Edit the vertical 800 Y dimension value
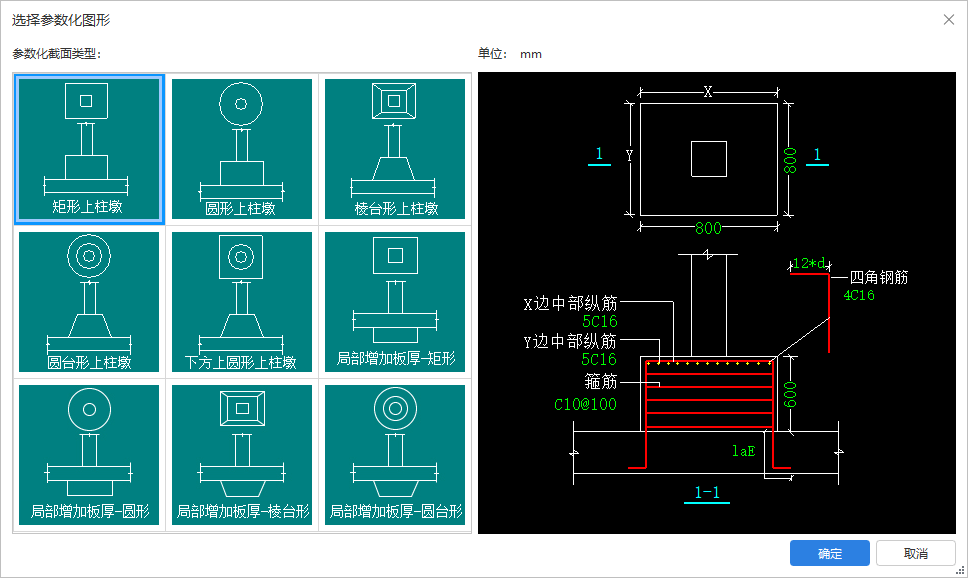968x578 pixels. (x=790, y=161)
